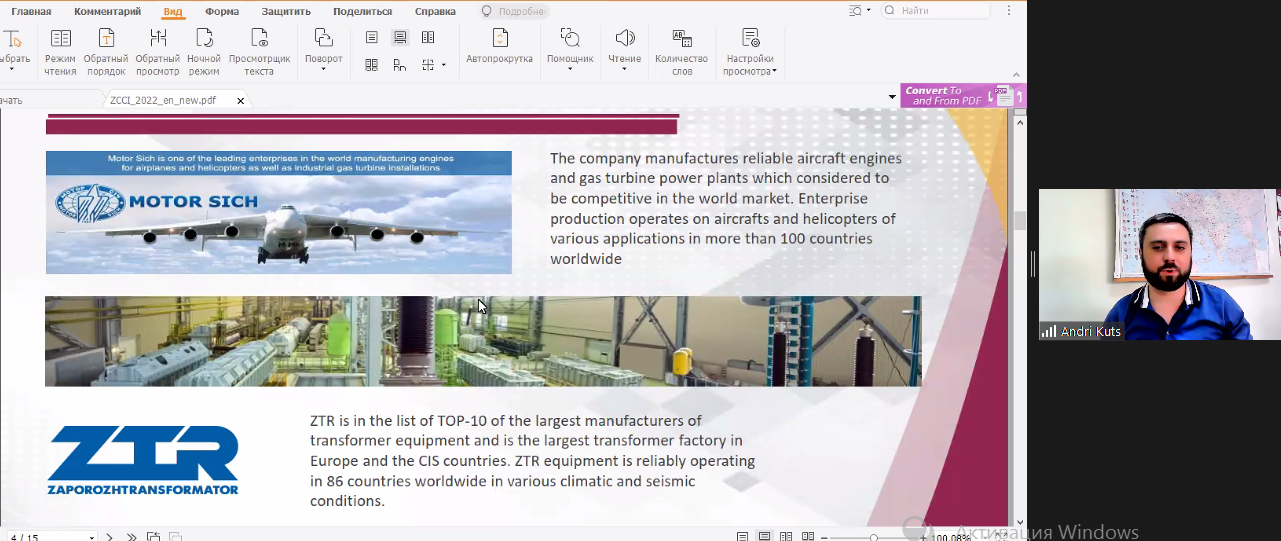The width and height of the screenshot is (1281, 541).
Task: Click the panel divider handle beside video
Action: (1032, 265)
